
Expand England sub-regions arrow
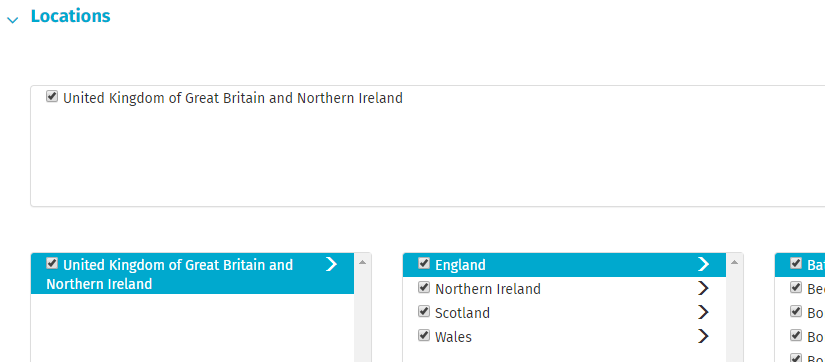[703, 264]
